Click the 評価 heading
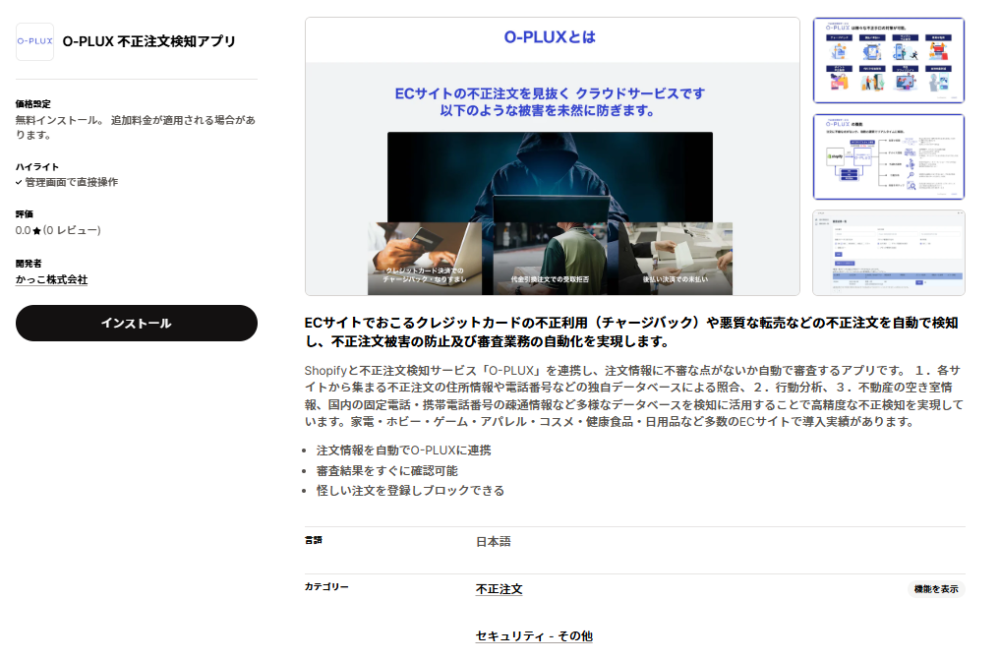The width and height of the screenshot is (1000, 661). coord(24,214)
